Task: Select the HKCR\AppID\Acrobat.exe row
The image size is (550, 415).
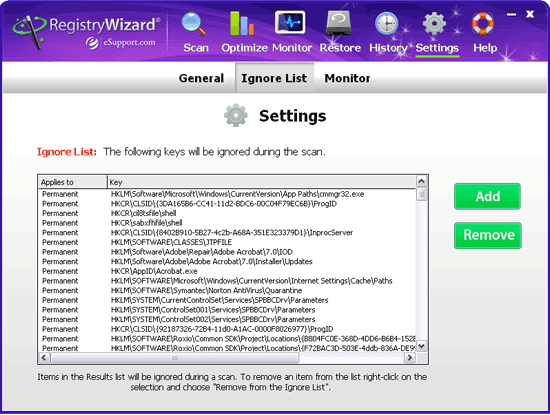Action: (x=227, y=271)
